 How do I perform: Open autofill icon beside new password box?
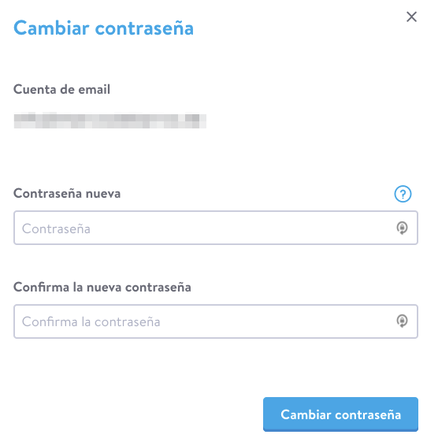point(402,228)
